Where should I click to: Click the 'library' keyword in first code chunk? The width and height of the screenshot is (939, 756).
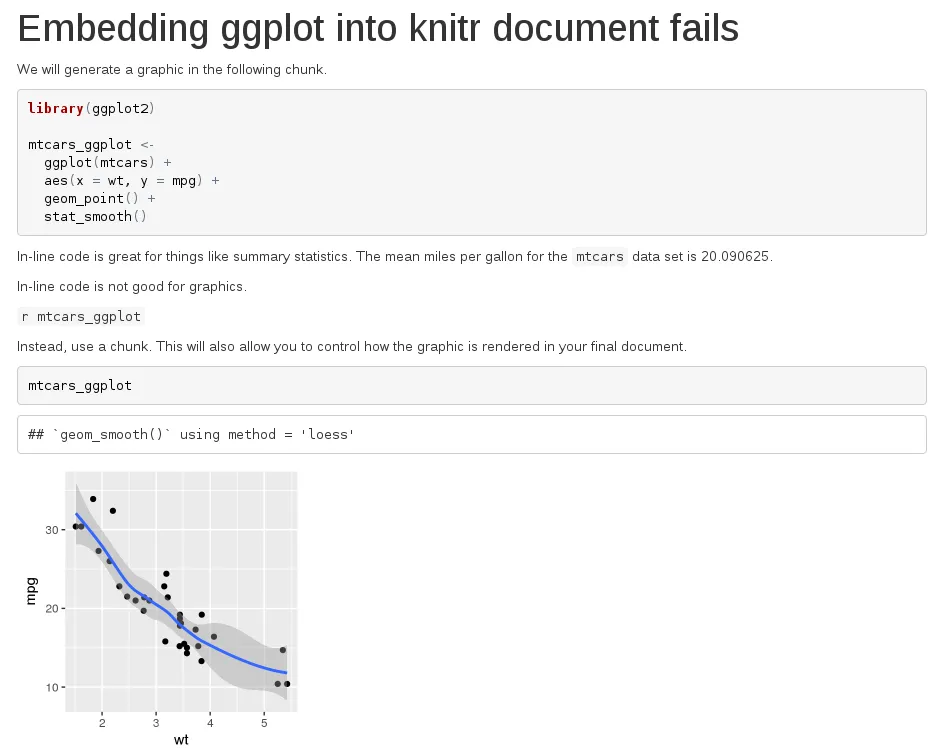pyautogui.click(x=56, y=108)
